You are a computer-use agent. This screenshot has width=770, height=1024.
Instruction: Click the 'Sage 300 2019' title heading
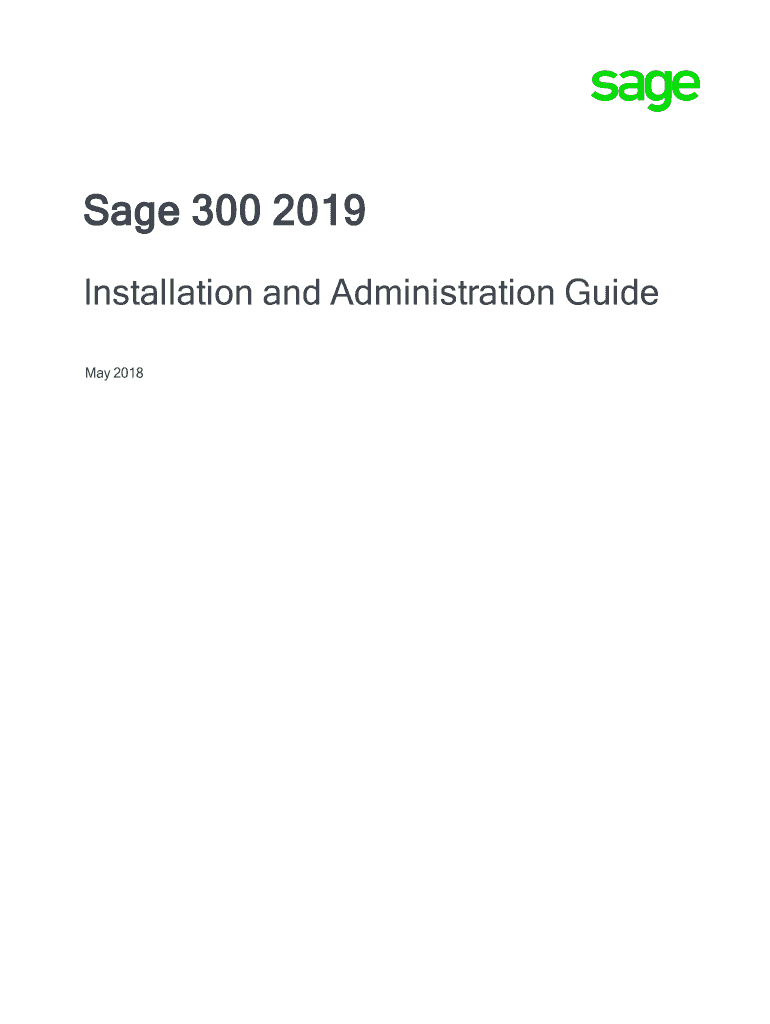pyautogui.click(x=224, y=212)
